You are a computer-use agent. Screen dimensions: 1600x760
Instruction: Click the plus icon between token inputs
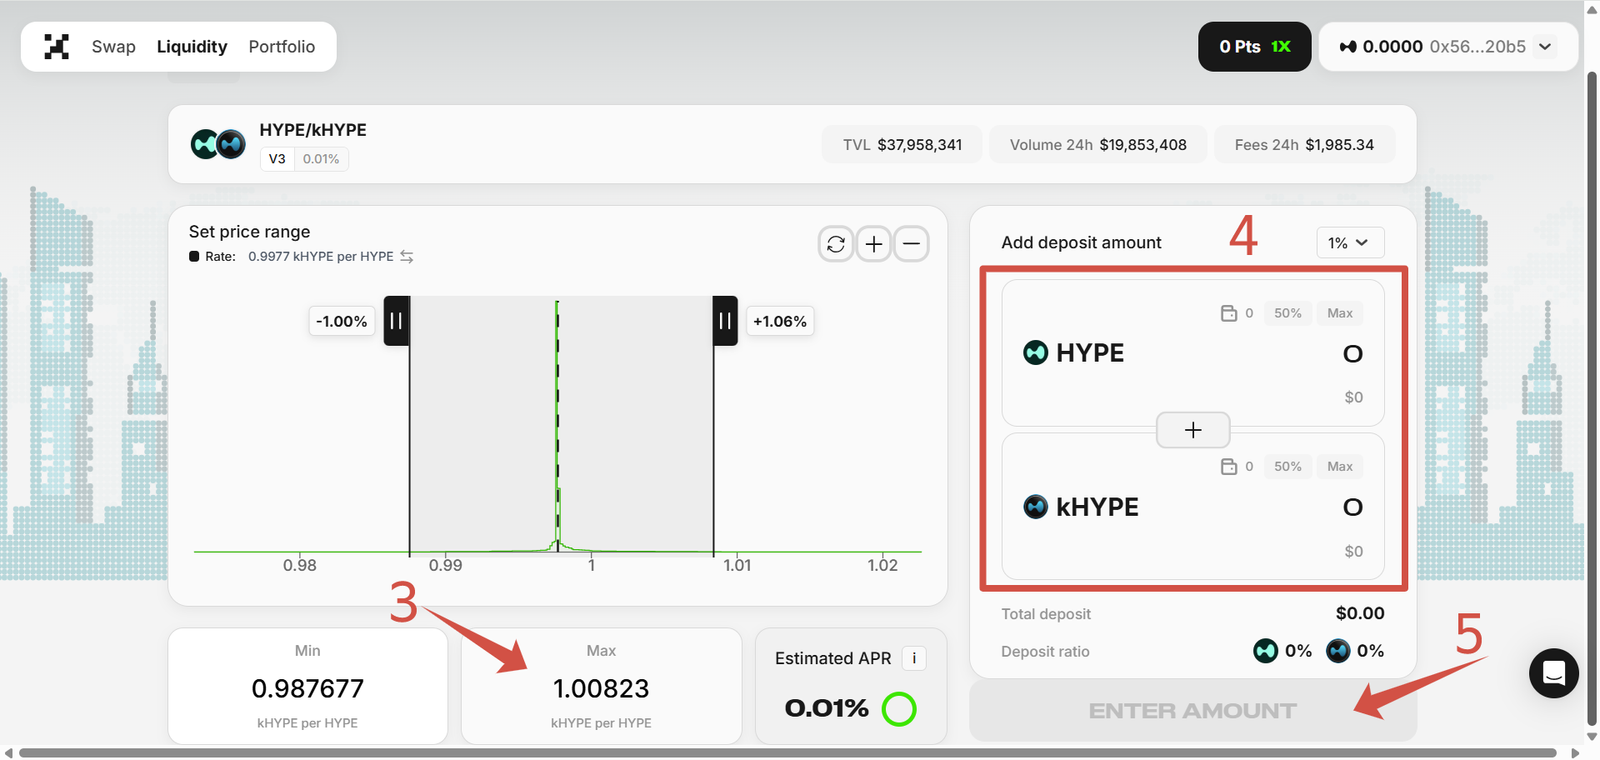[x=1192, y=430]
